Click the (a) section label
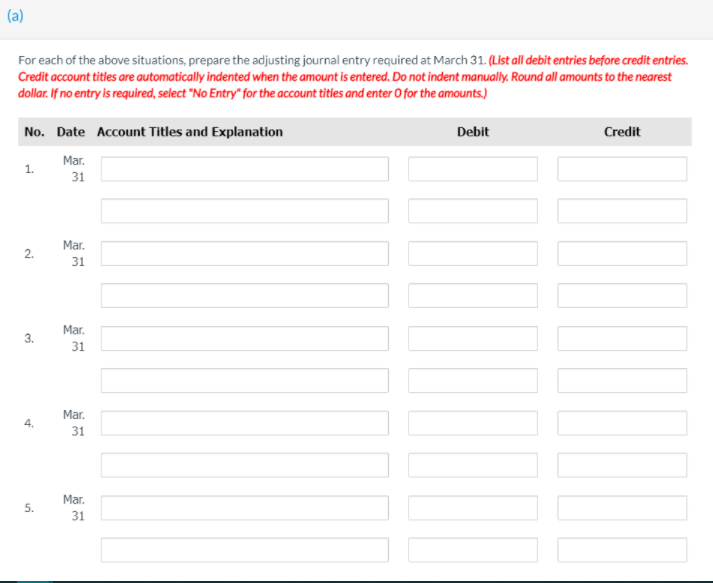 coord(15,16)
